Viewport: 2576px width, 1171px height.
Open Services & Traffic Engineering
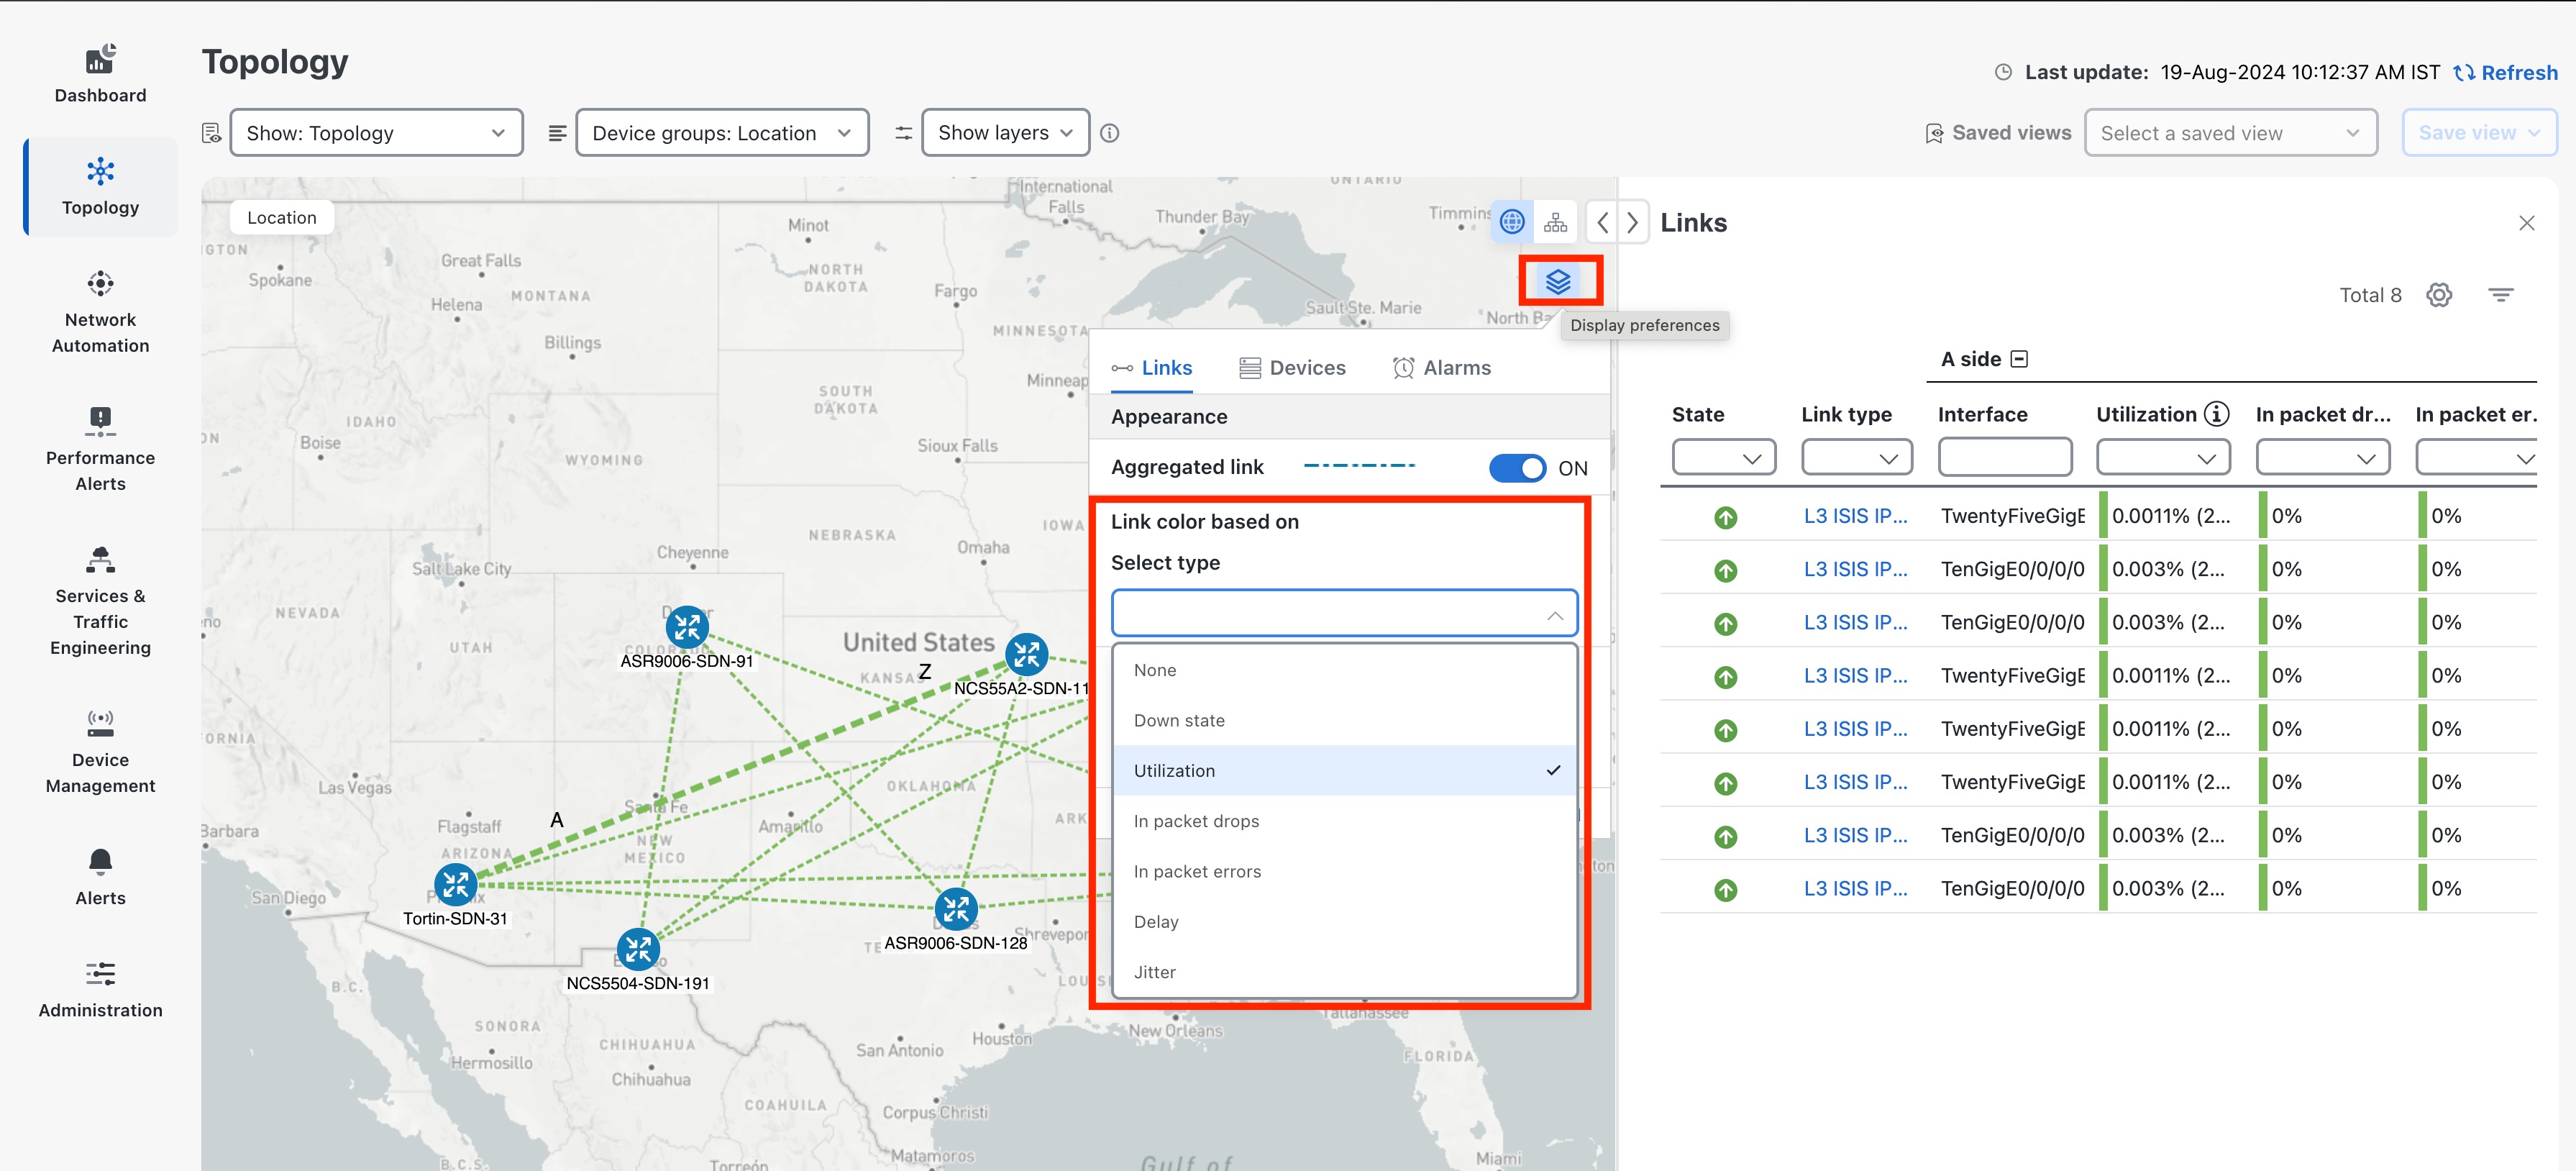point(100,600)
